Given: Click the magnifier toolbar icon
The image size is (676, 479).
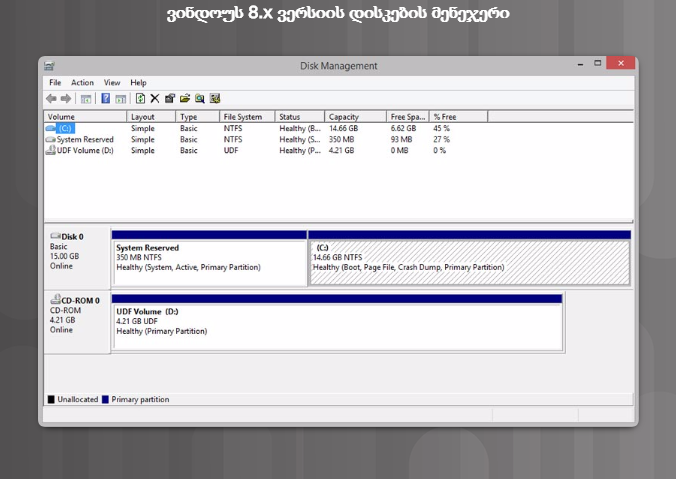Looking at the screenshot, I should pyautogui.click(x=200, y=98).
